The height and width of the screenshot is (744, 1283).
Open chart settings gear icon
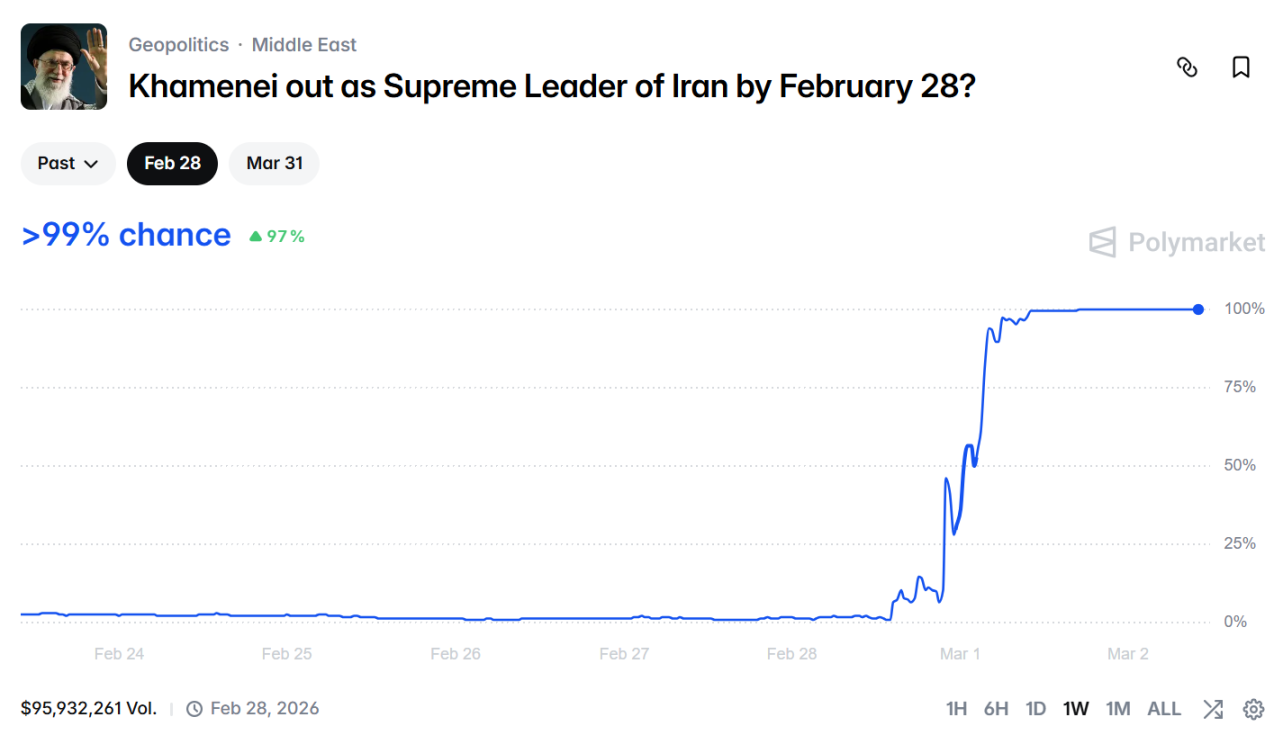[1253, 709]
